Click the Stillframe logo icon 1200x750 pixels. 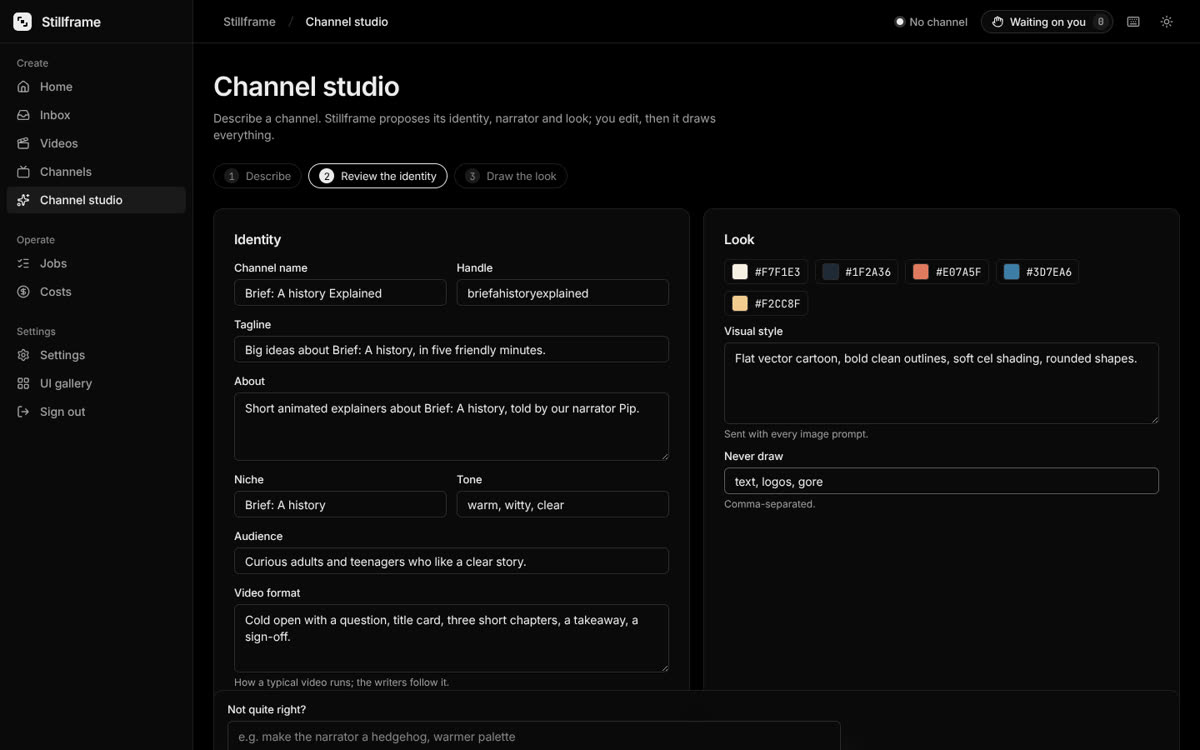pyautogui.click(x=22, y=22)
